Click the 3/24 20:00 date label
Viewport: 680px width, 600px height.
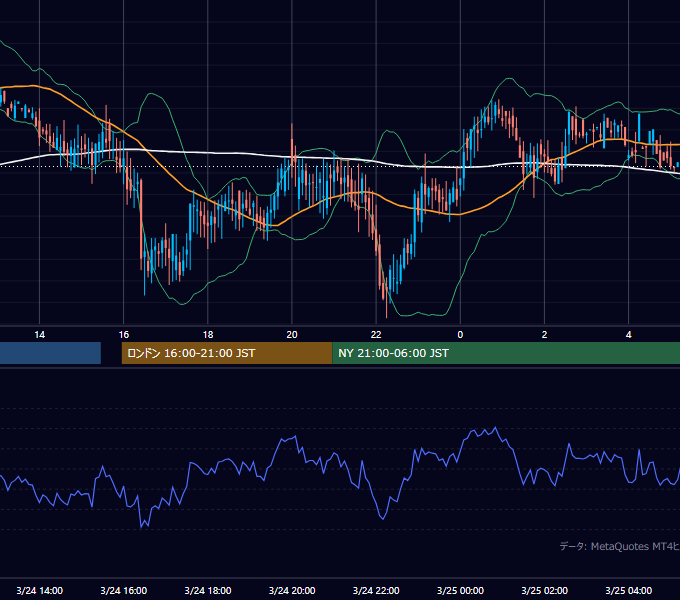pyautogui.click(x=292, y=590)
